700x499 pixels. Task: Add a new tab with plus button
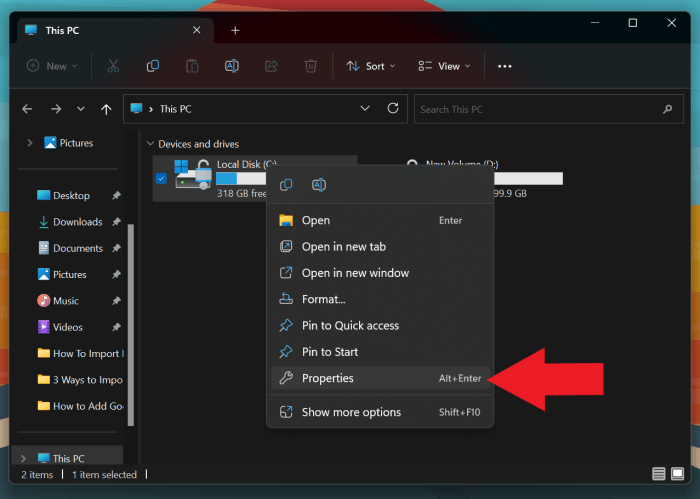point(235,30)
